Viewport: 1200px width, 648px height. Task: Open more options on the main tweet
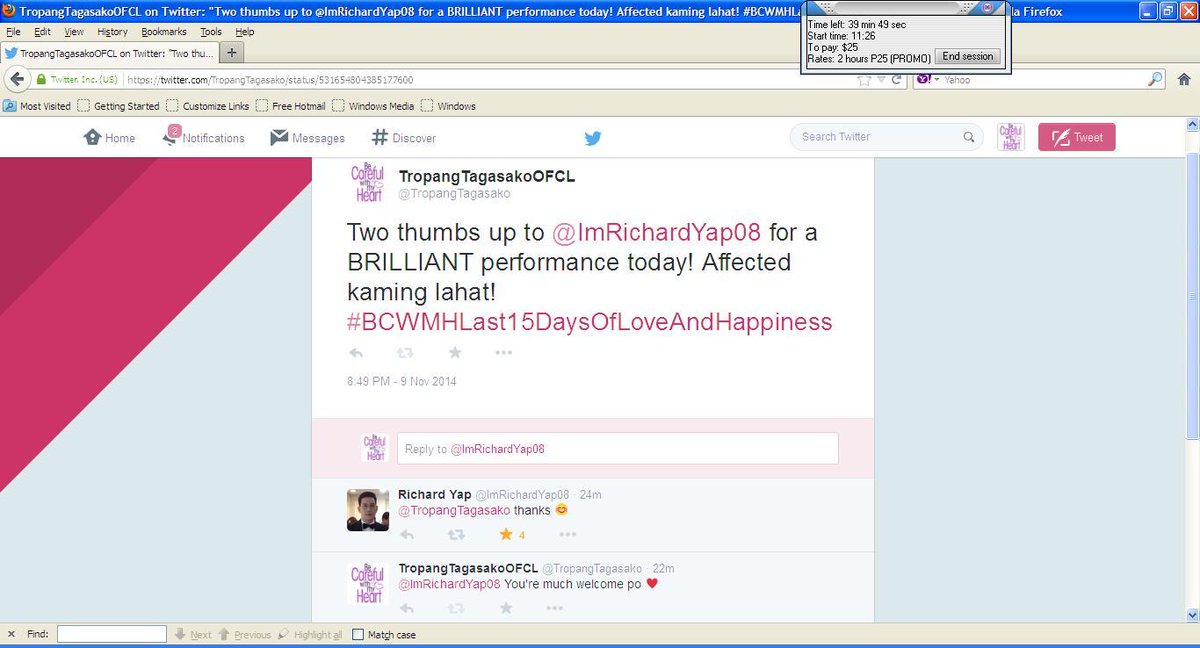pos(504,352)
